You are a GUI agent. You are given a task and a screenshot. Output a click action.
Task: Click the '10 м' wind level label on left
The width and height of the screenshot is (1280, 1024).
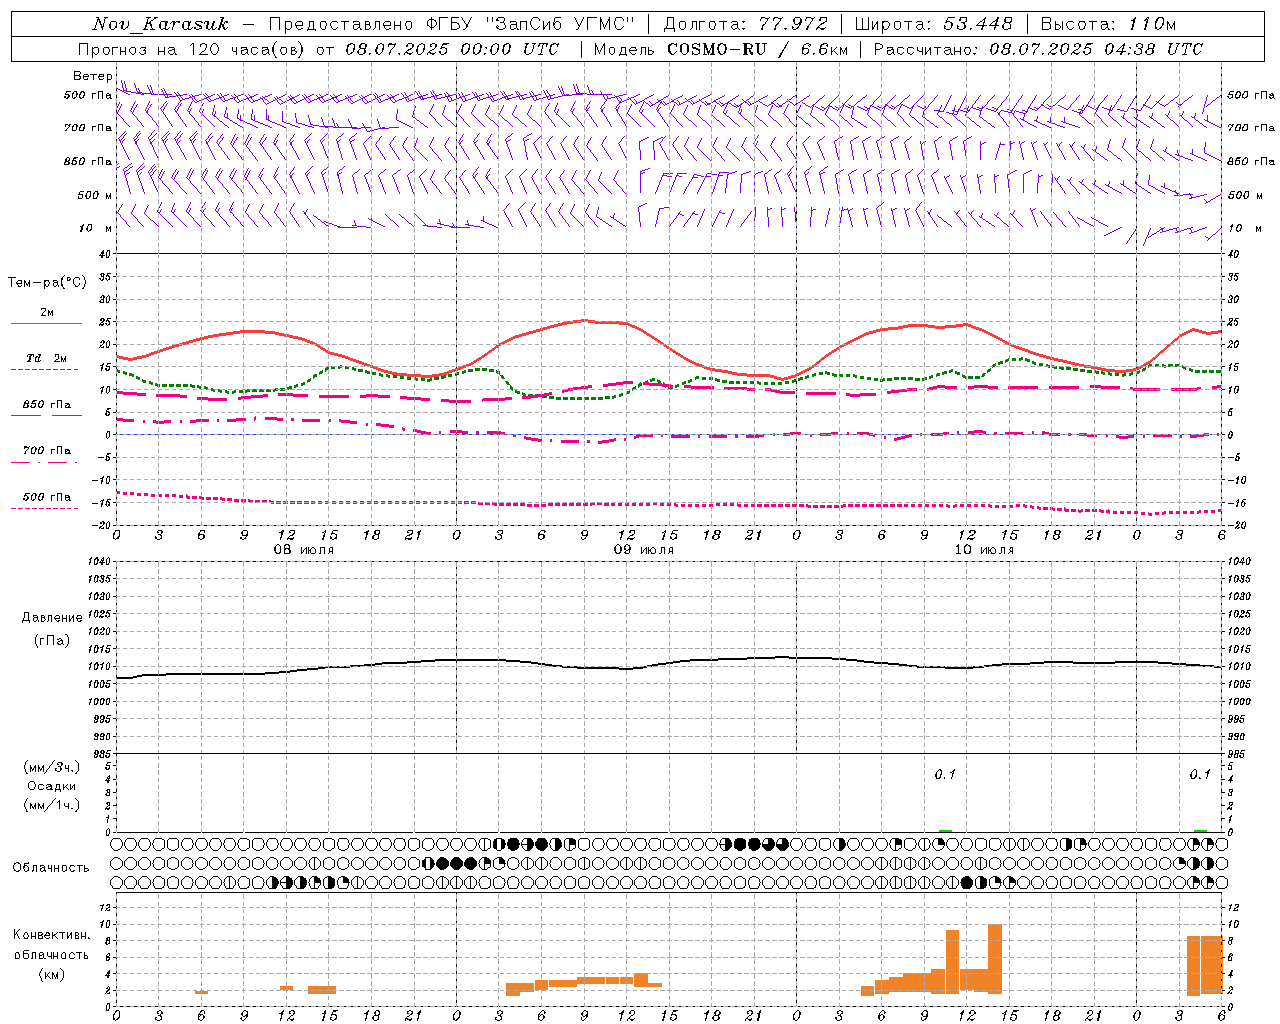pyautogui.click(x=96, y=228)
